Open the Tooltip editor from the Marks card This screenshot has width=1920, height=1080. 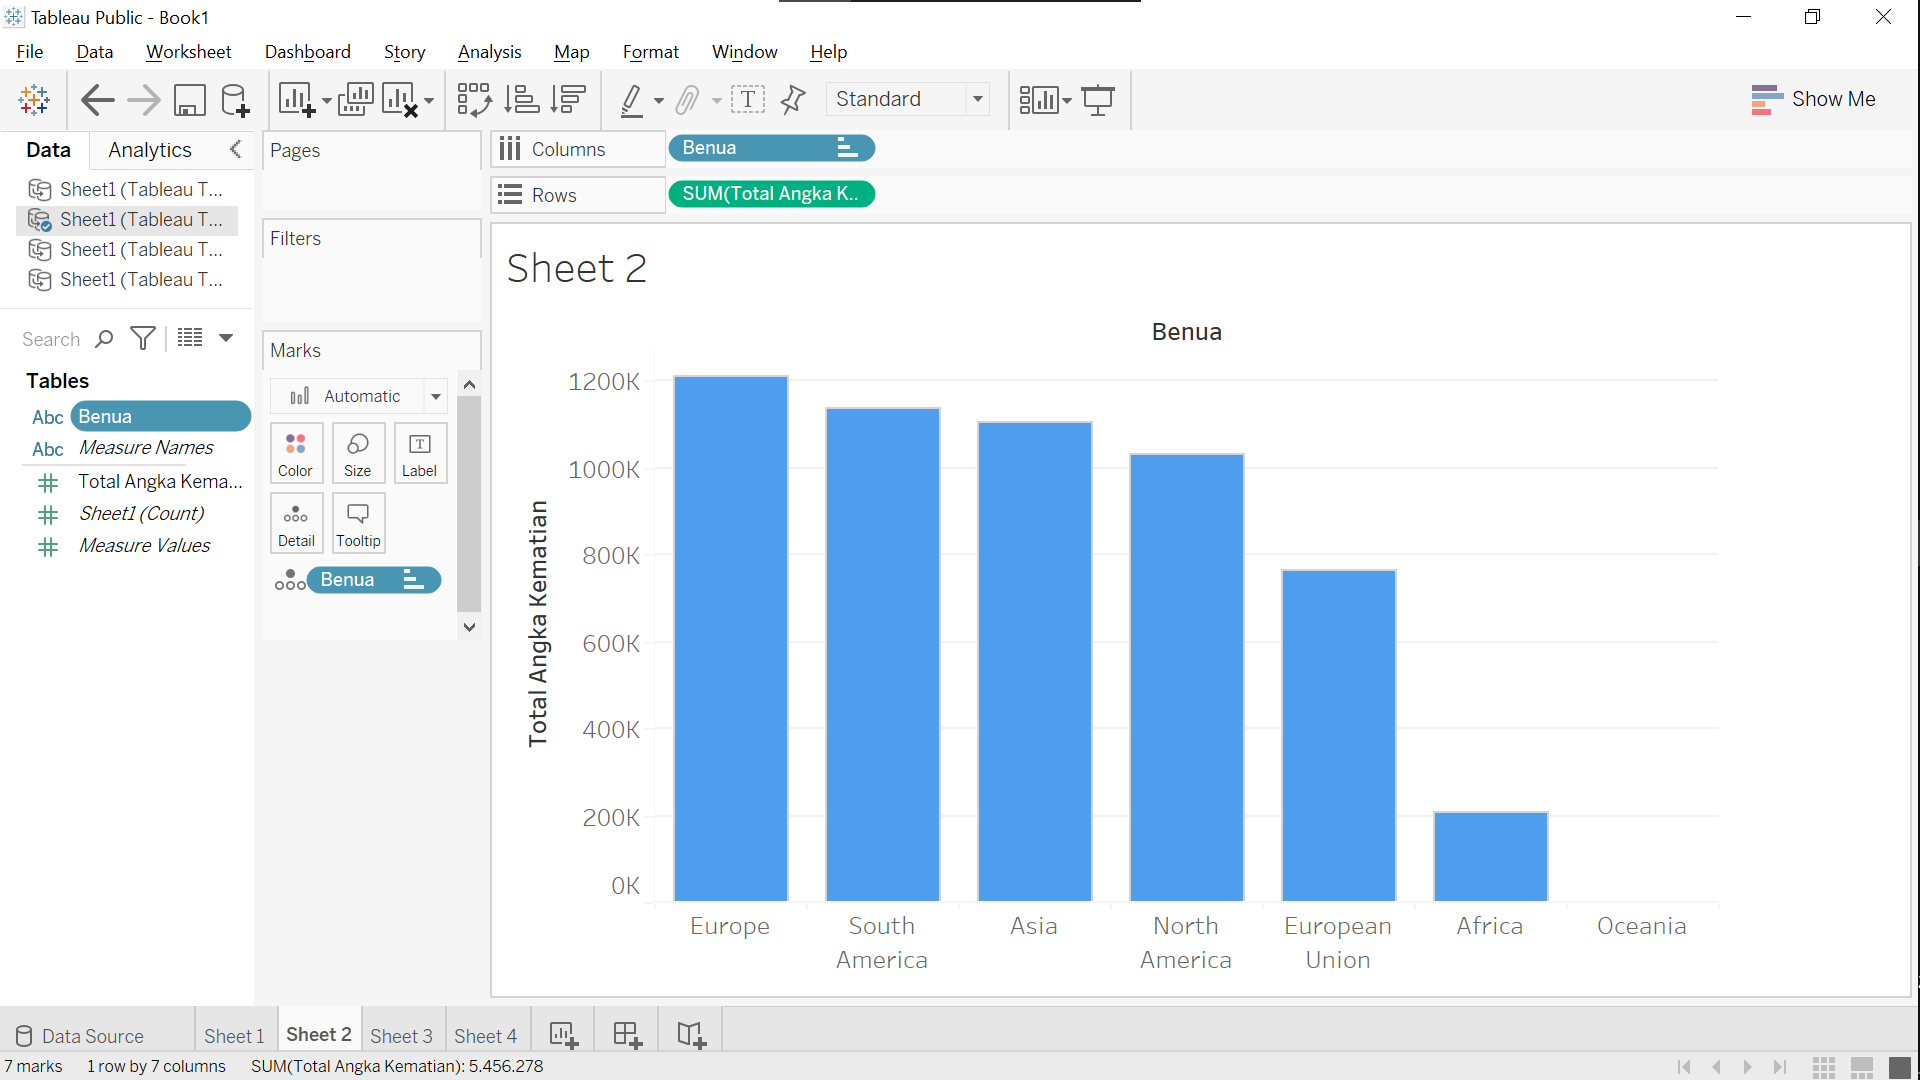tap(358, 522)
